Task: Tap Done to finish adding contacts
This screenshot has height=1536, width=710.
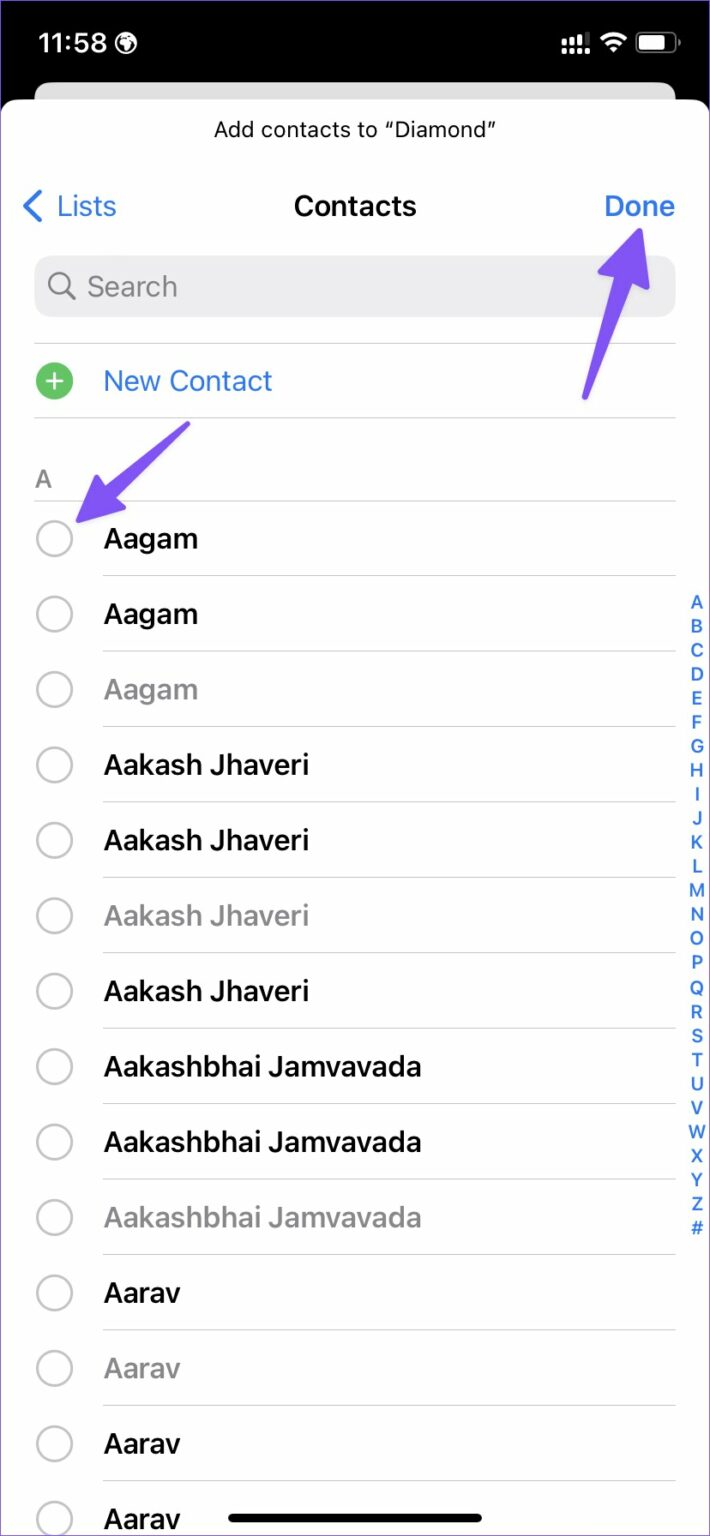Action: (x=639, y=206)
